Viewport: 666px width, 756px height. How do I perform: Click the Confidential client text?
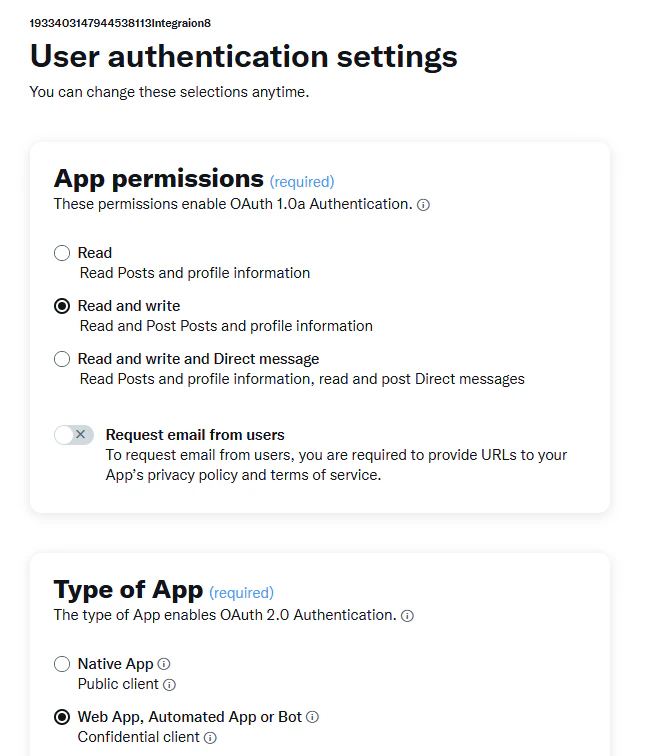click(x=138, y=737)
